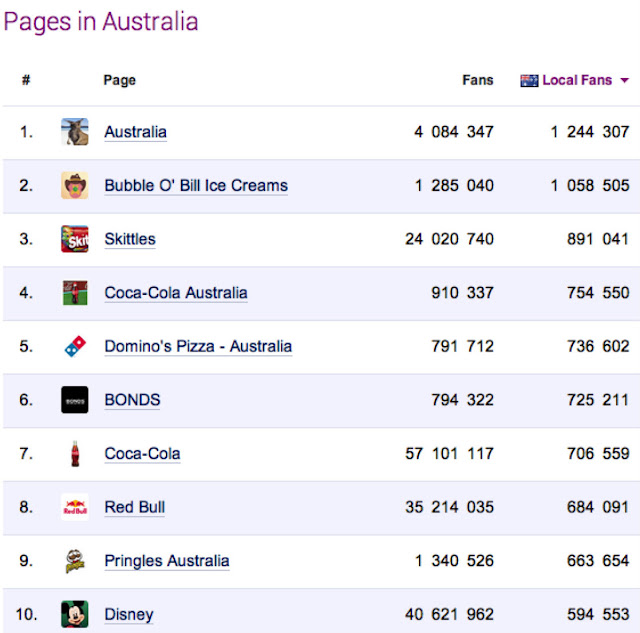Click the Bubble O' Bill cowboy icon
Viewport: 640px width, 633px height.
74,186
